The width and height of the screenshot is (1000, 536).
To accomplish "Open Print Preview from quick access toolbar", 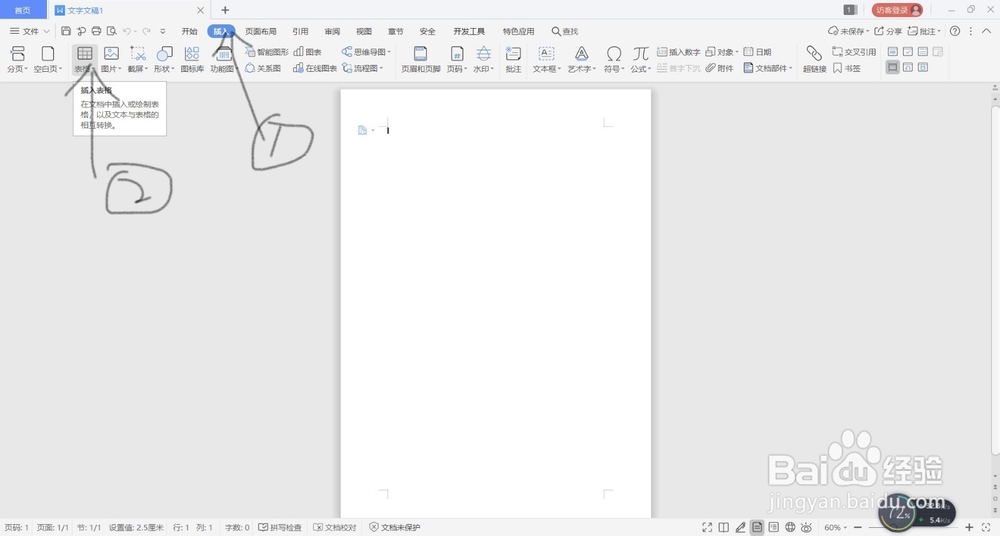I will [x=112, y=31].
